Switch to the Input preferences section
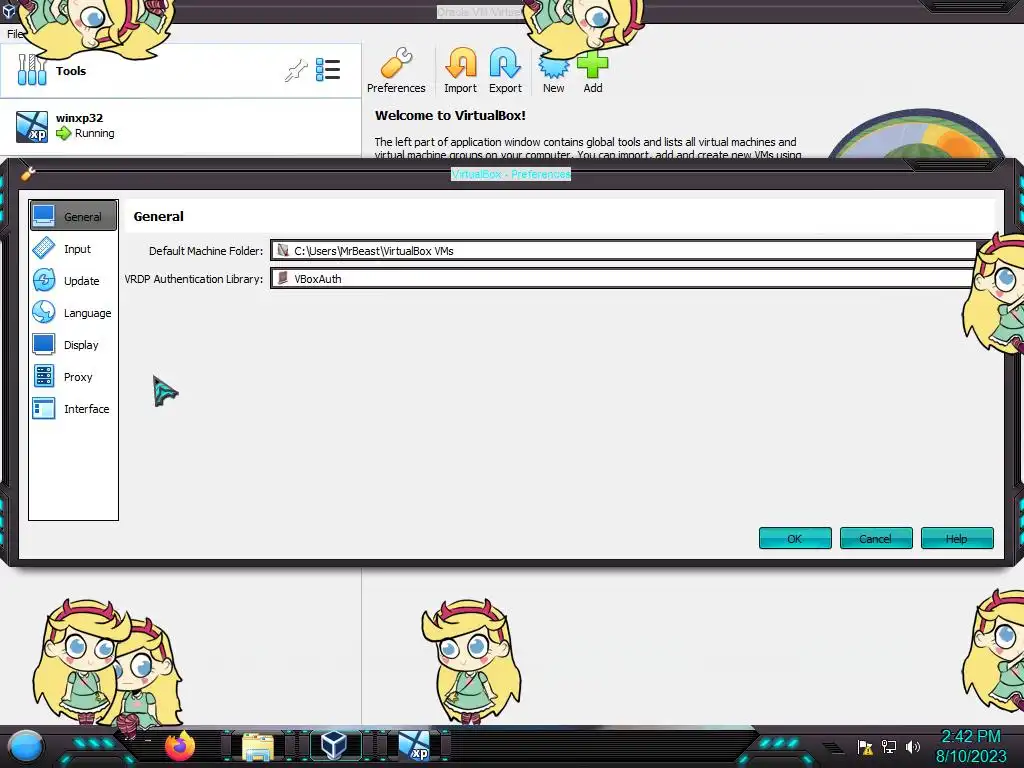Viewport: 1024px width, 768px height. [x=73, y=249]
